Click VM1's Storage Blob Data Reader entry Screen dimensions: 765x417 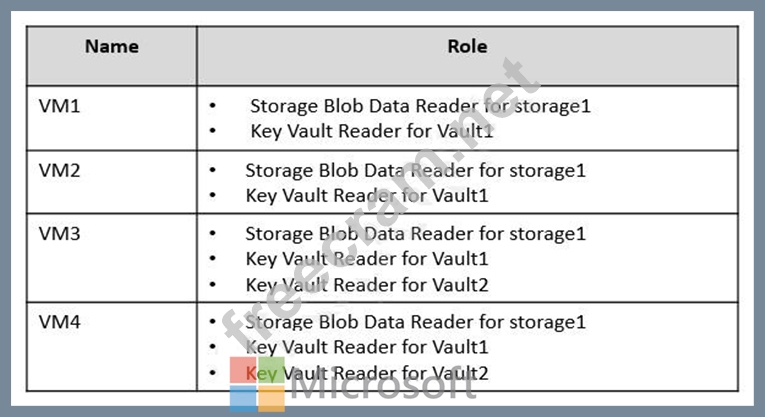click(x=420, y=106)
